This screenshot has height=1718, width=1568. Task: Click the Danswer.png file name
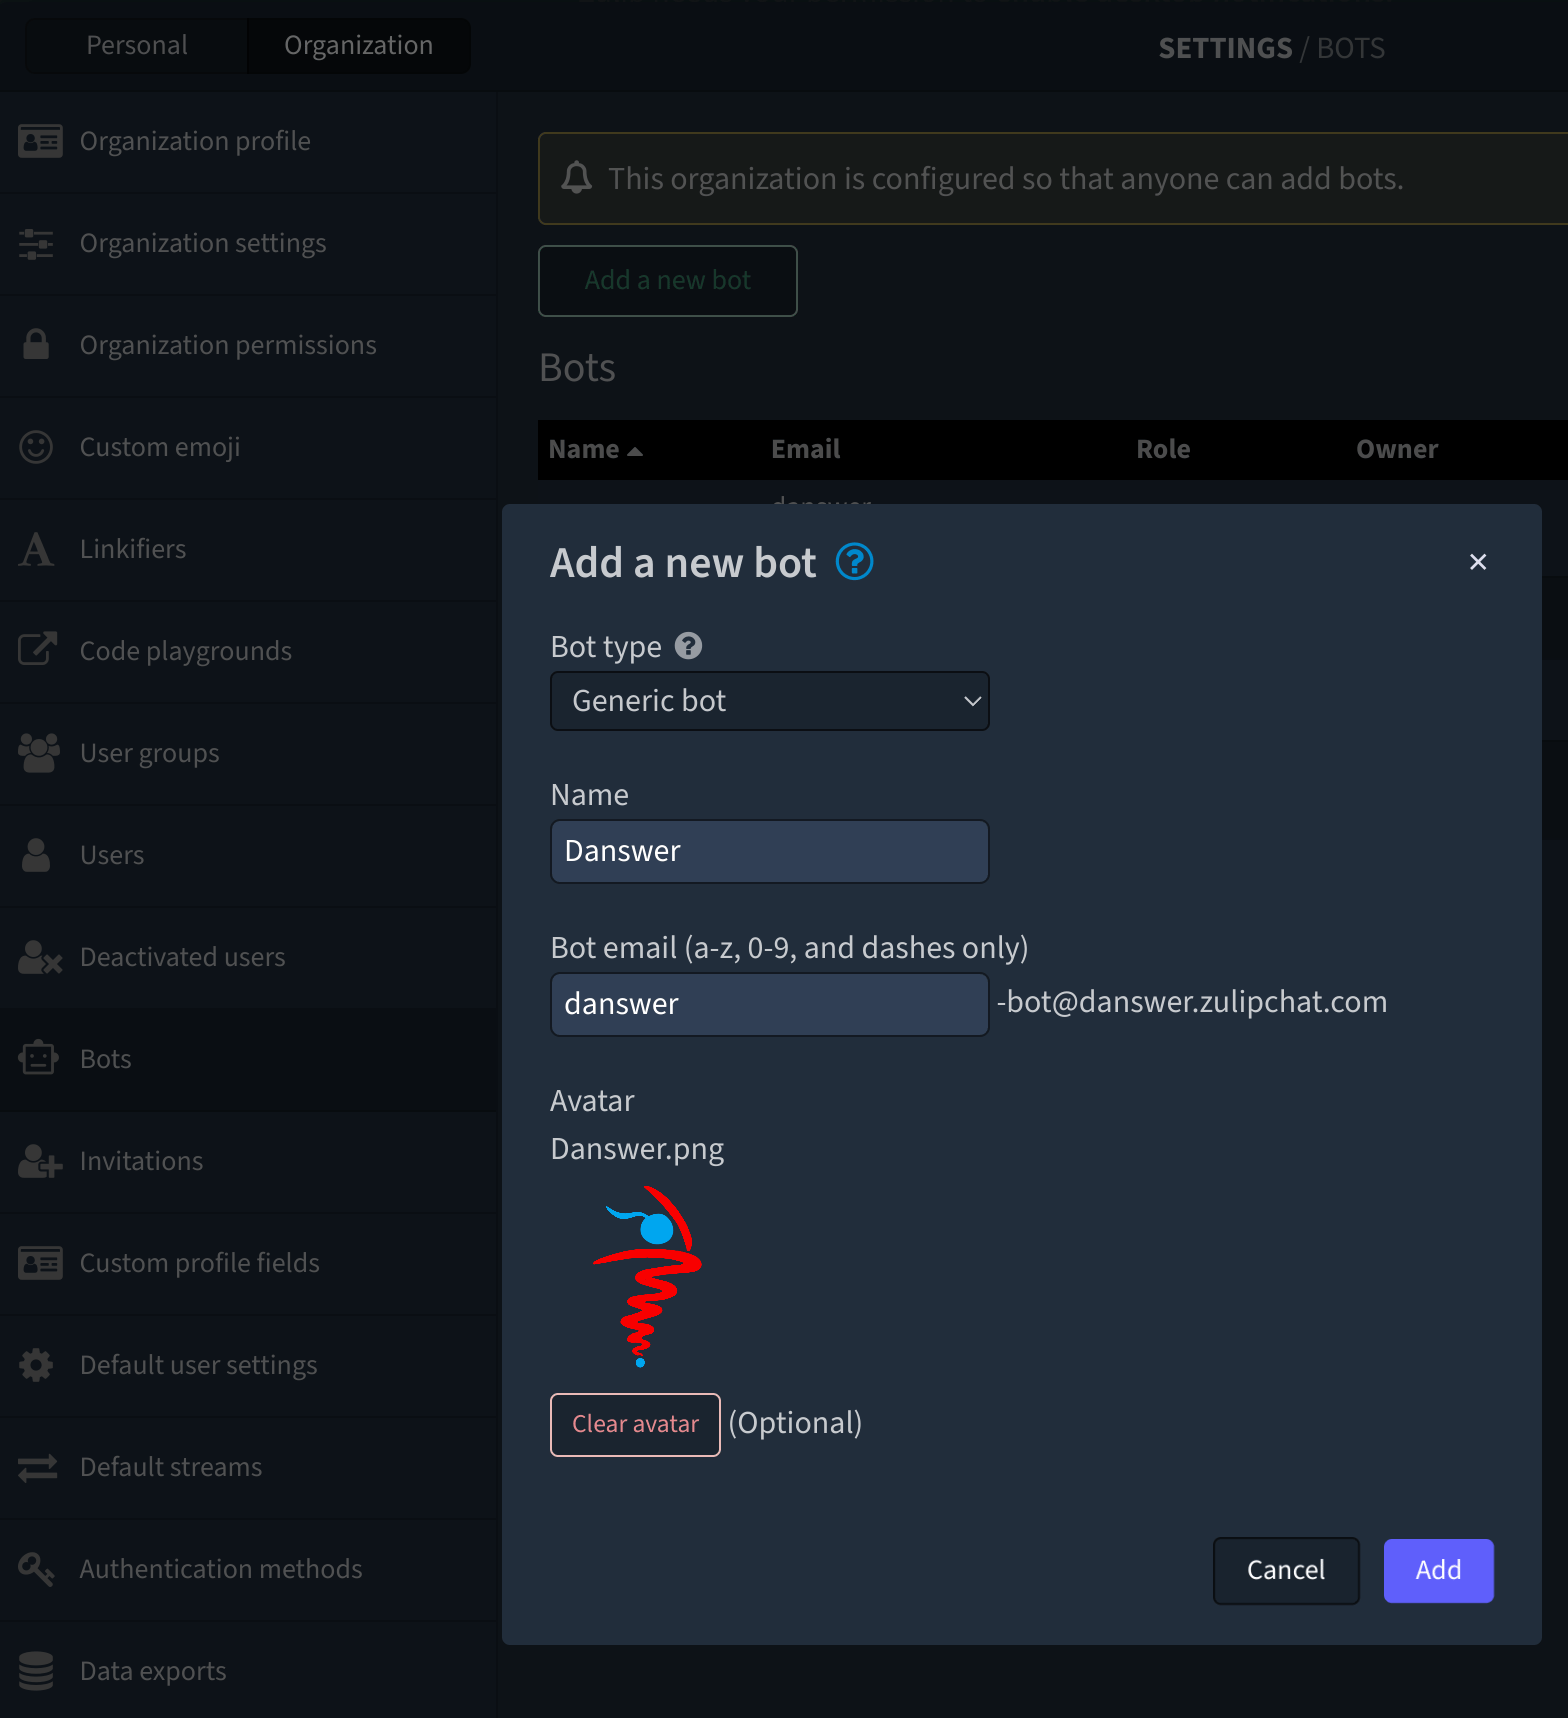click(x=637, y=1150)
